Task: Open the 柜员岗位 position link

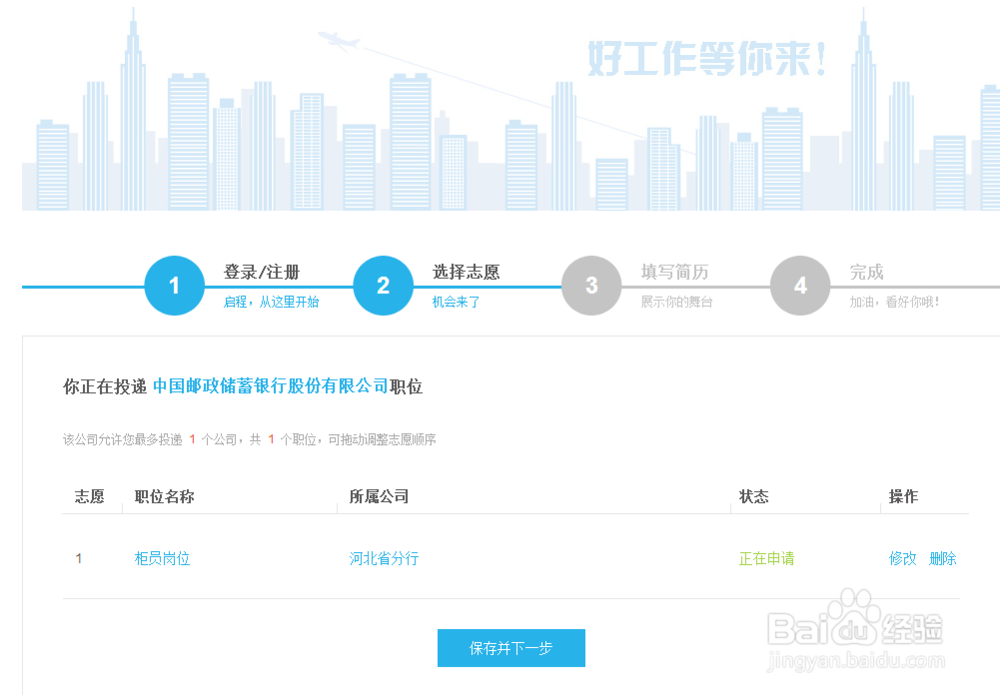Action: click(x=162, y=559)
